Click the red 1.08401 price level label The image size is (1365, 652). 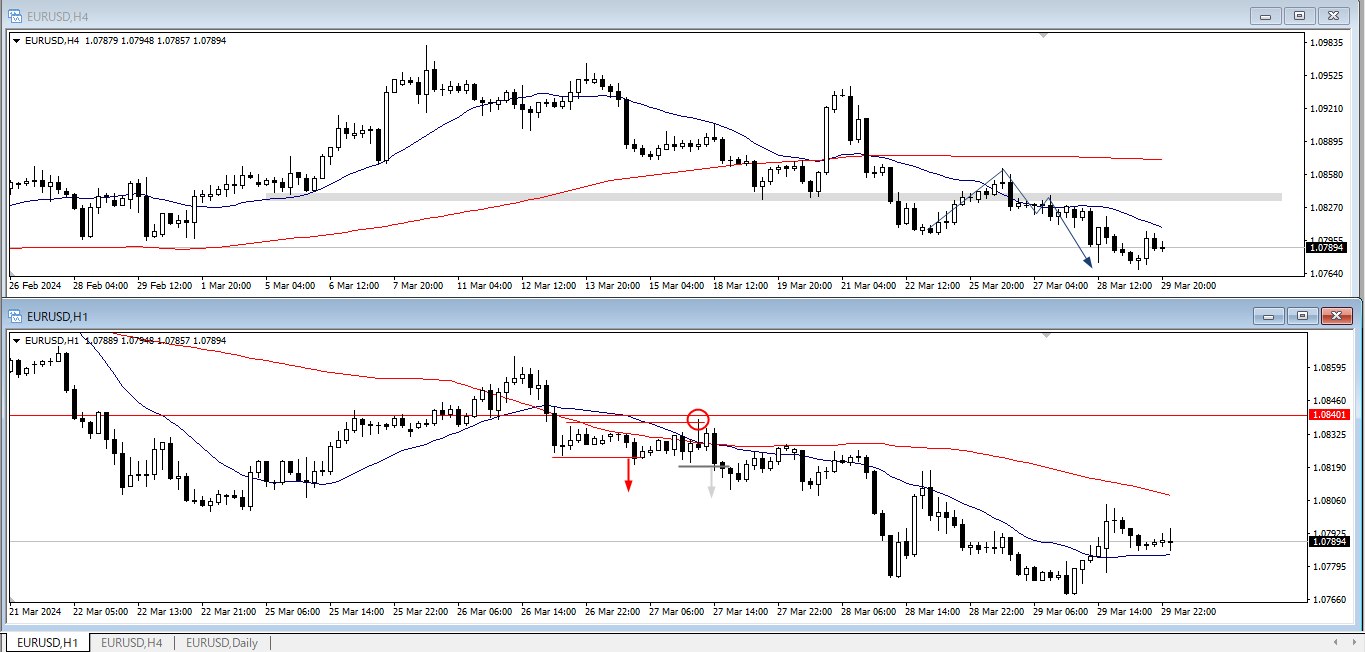pyautogui.click(x=1329, y=415)
